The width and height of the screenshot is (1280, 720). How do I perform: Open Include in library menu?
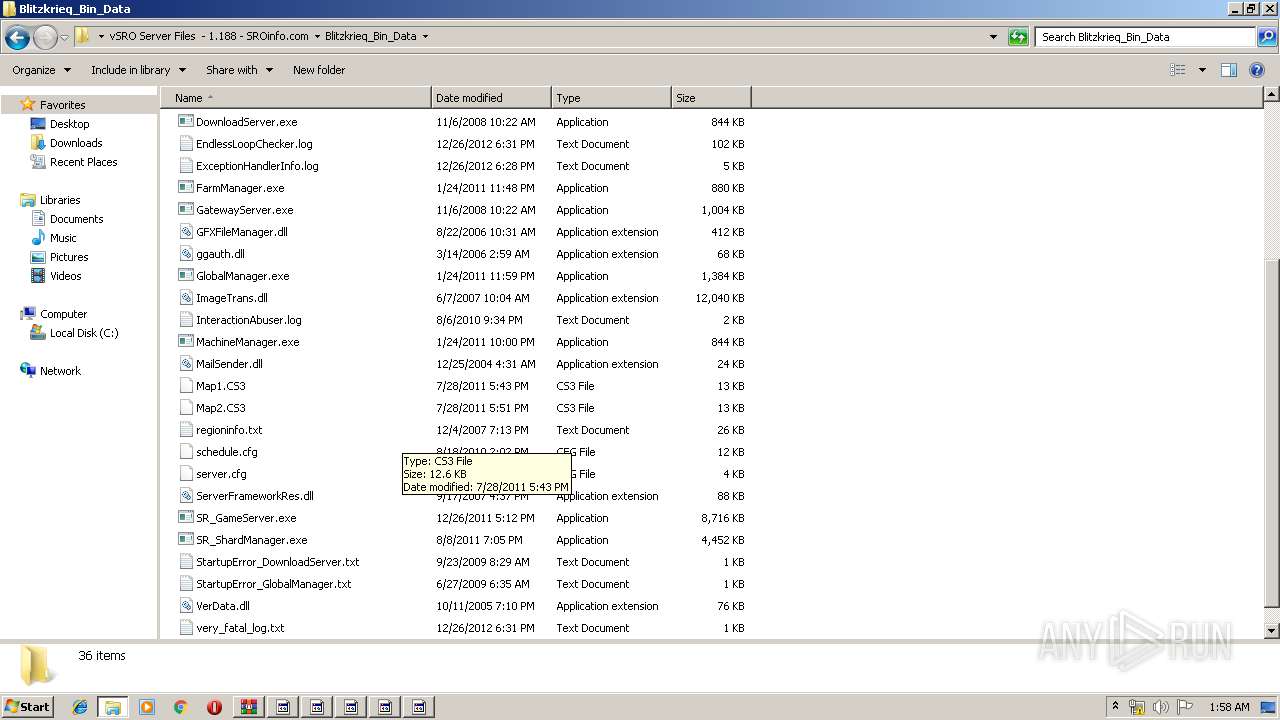point(138,70)
